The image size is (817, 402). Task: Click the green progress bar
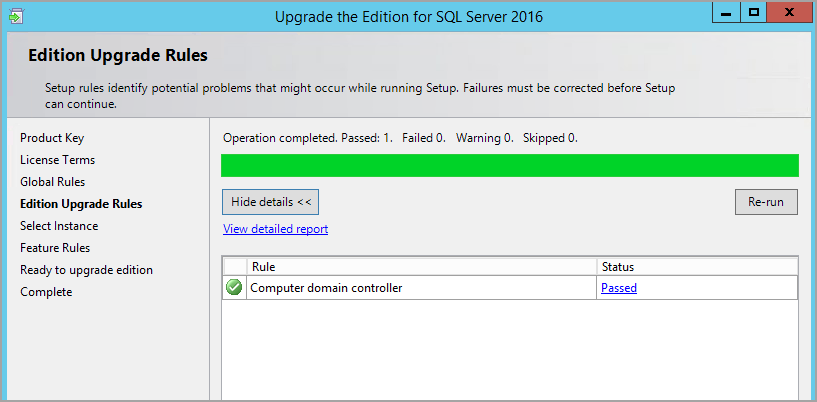point(509,165)
